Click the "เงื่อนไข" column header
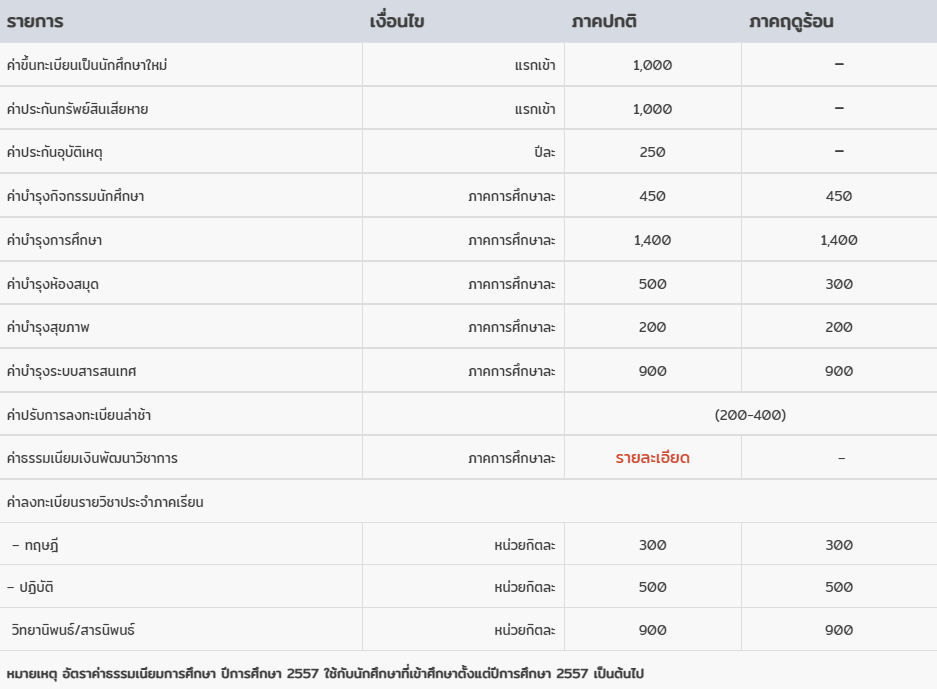 [397, 21]
